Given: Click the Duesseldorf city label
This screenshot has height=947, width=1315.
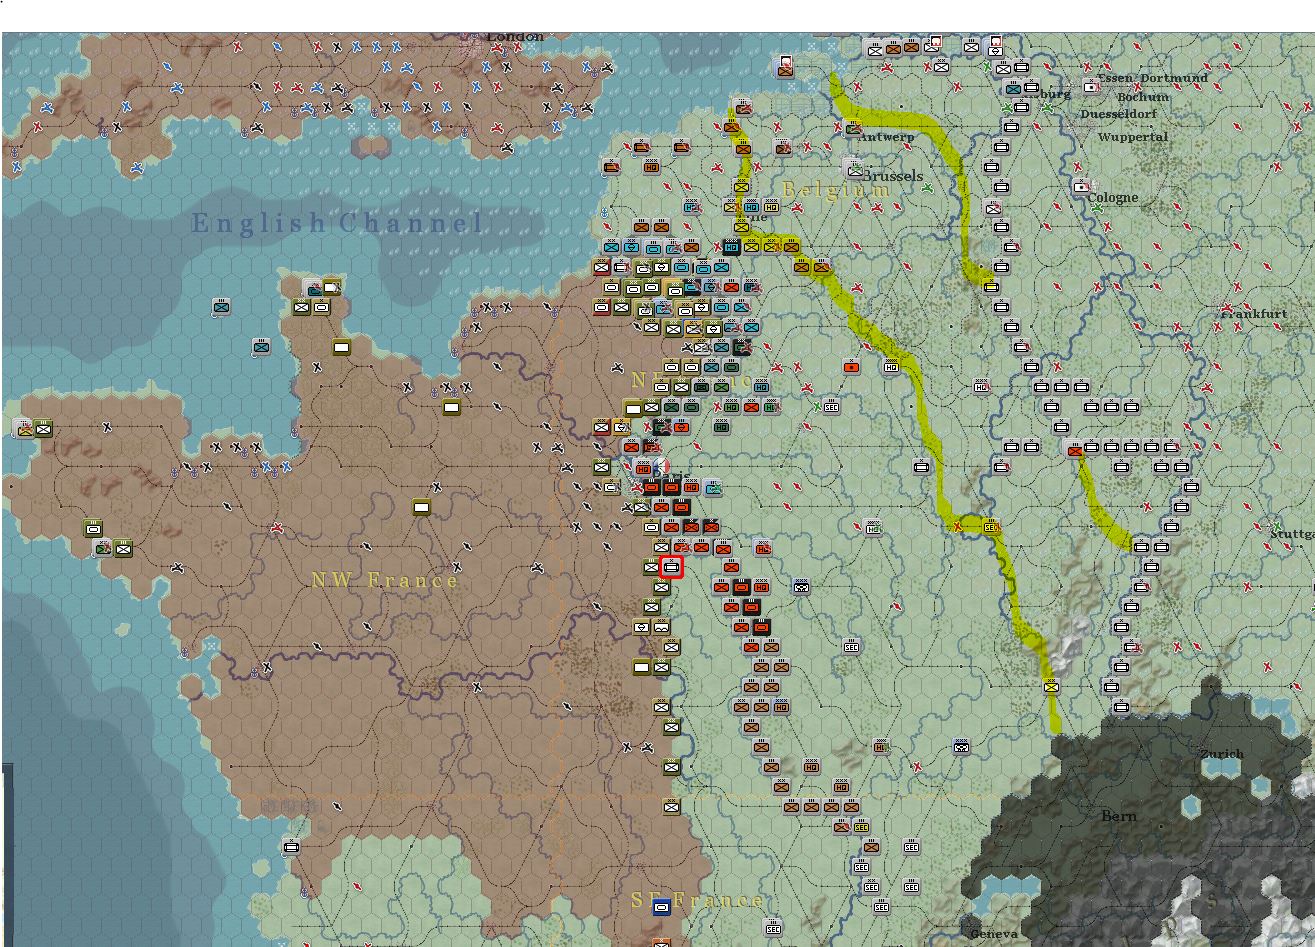Looking at the screenshot, I should point(1117,114).
